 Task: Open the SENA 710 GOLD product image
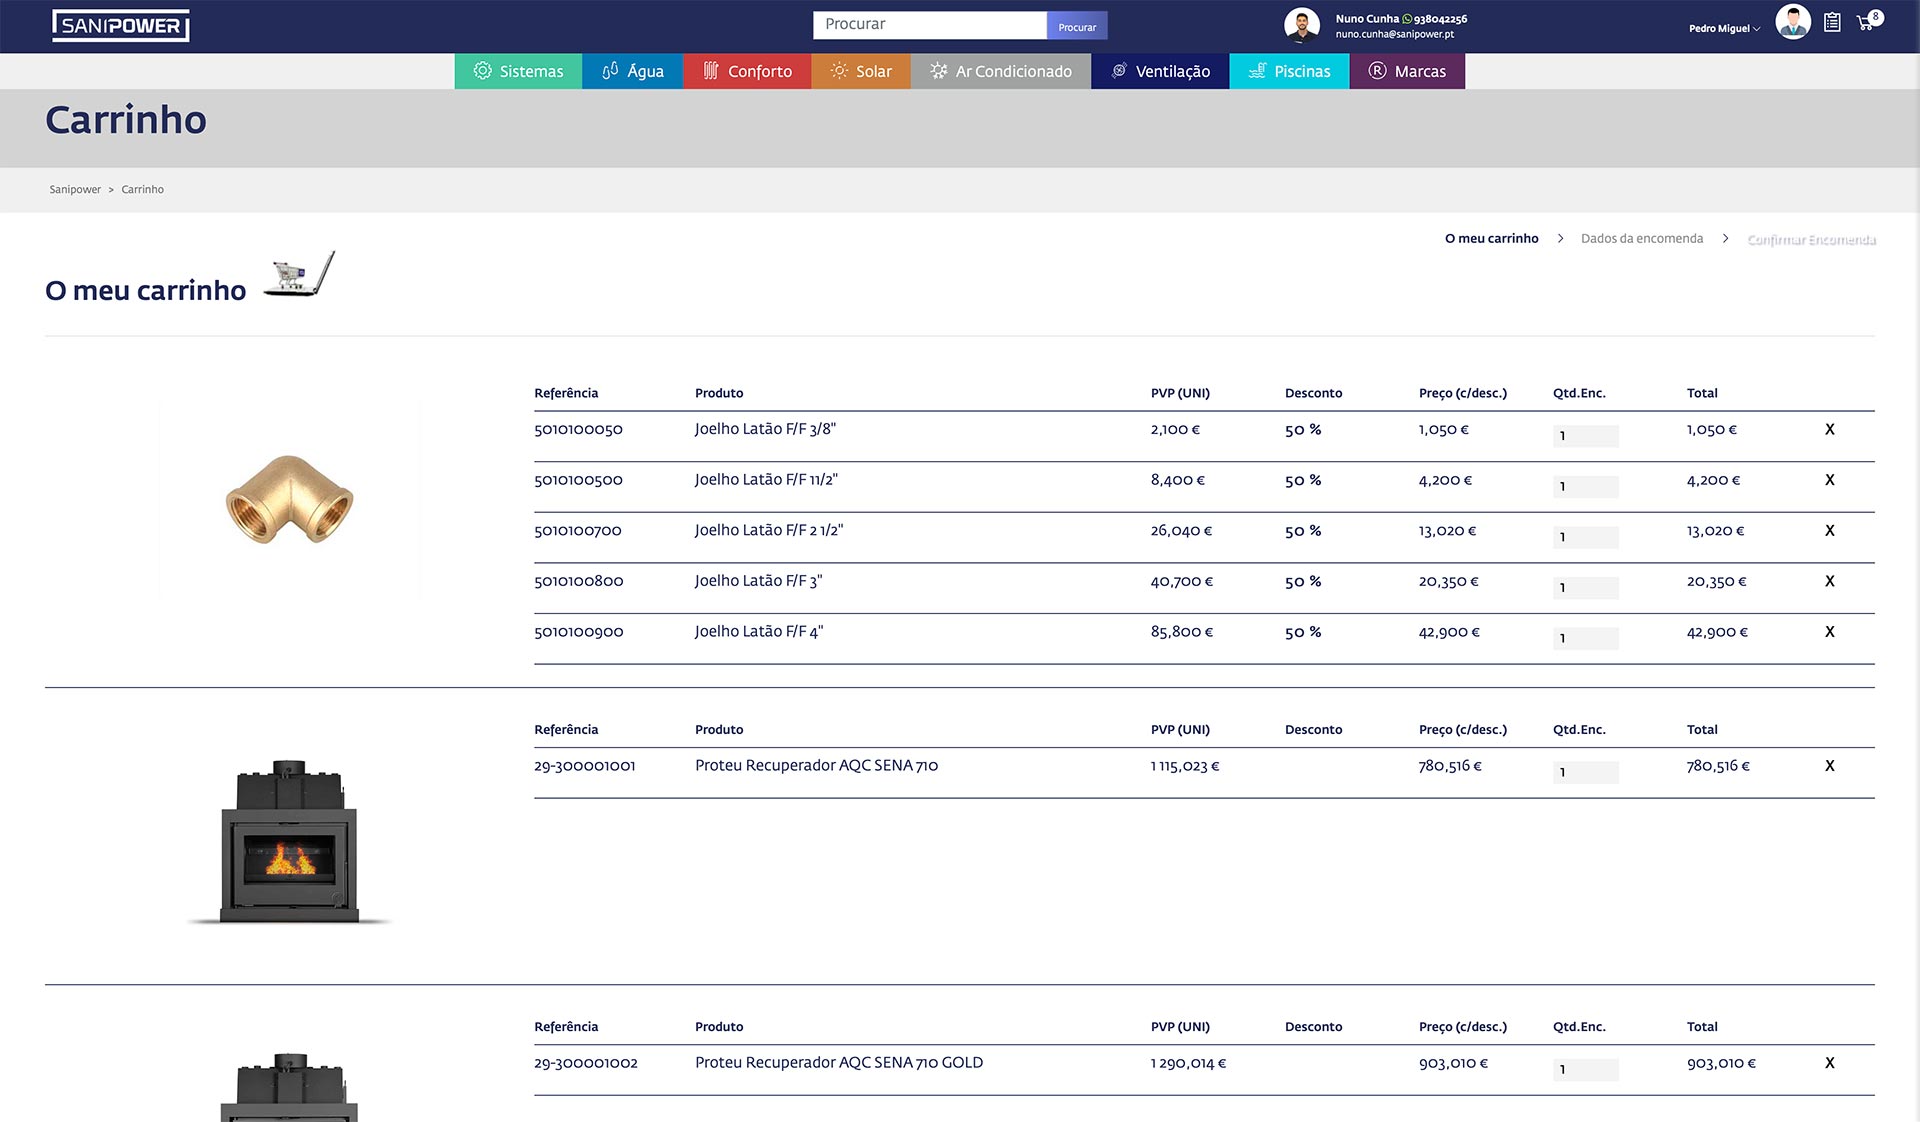(x=289, y=1087)
